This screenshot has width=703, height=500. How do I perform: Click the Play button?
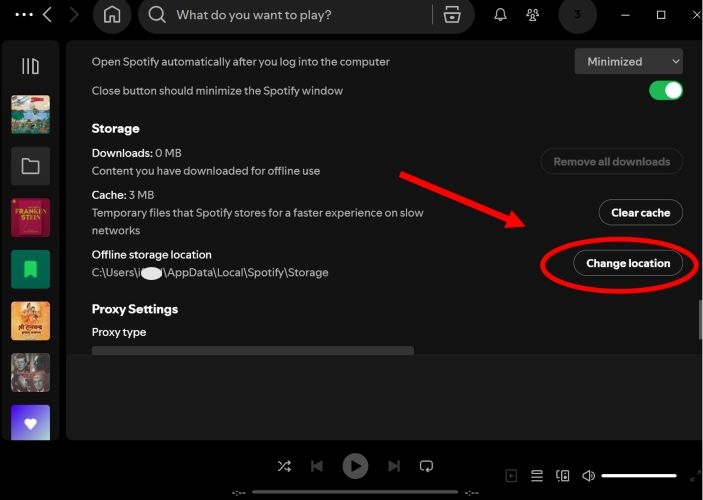[x=356, y=466]
